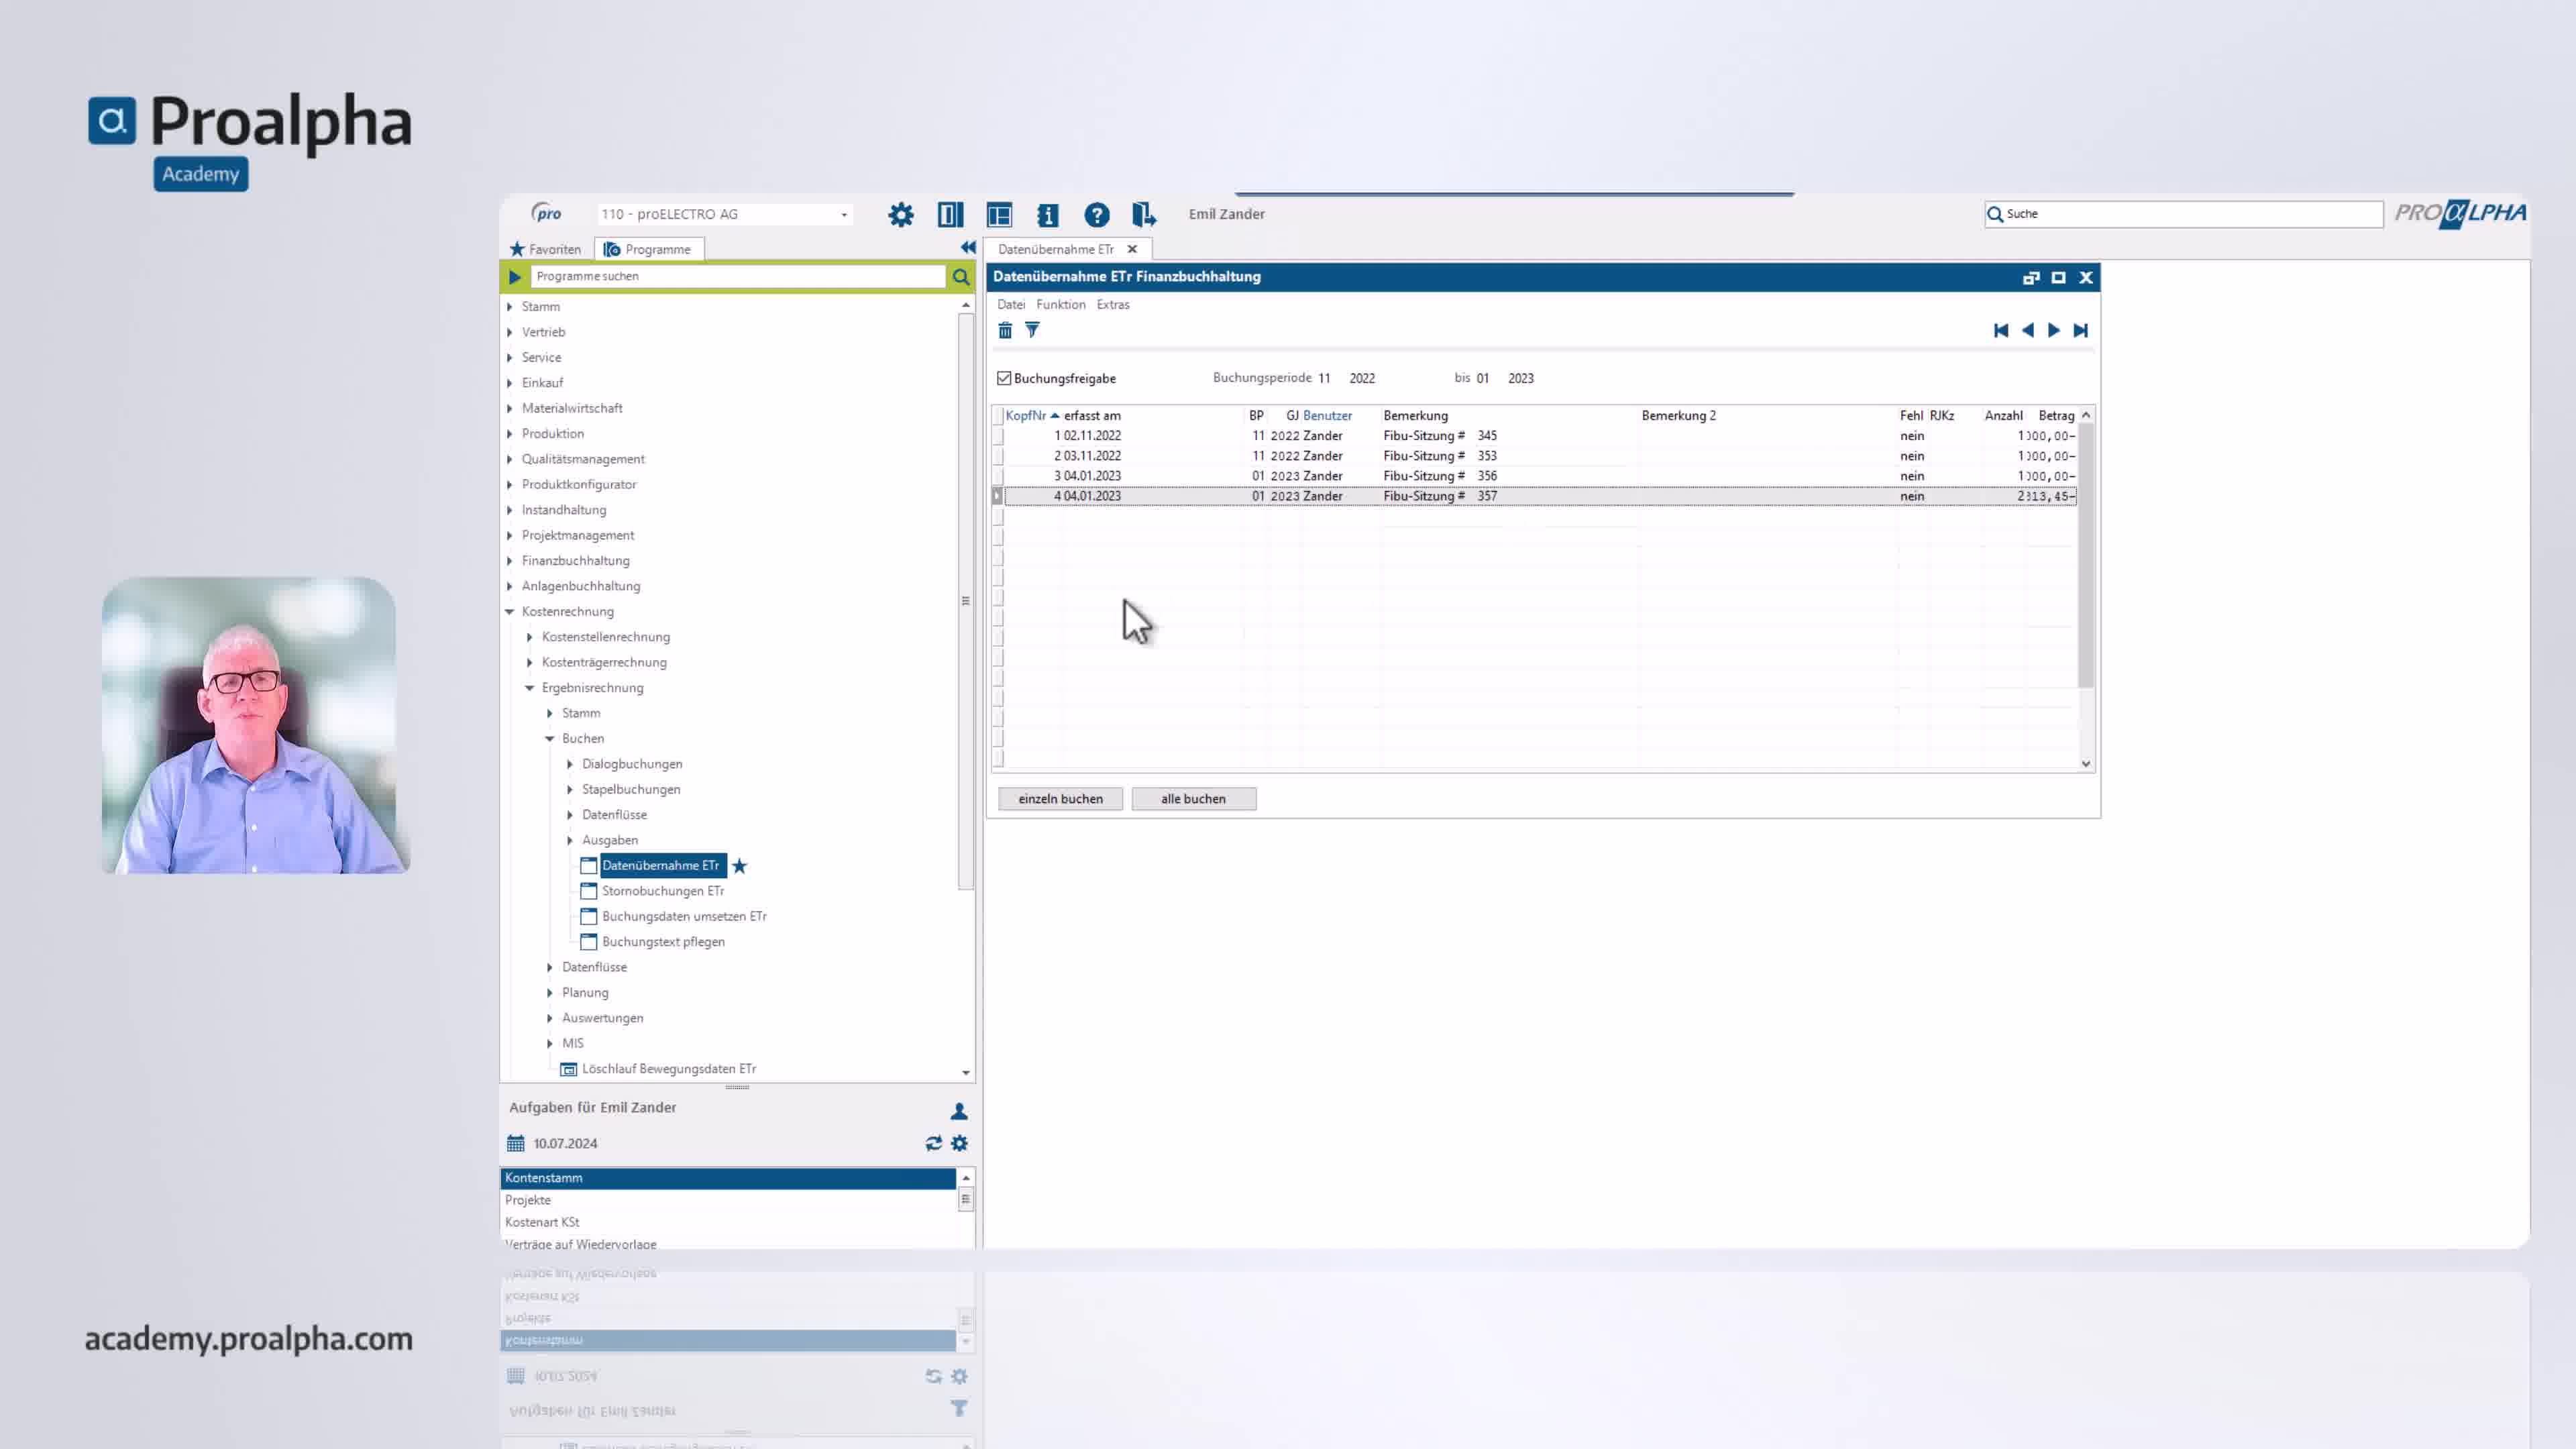Click the refresh icon in tasks panel

pos(933,1143)
